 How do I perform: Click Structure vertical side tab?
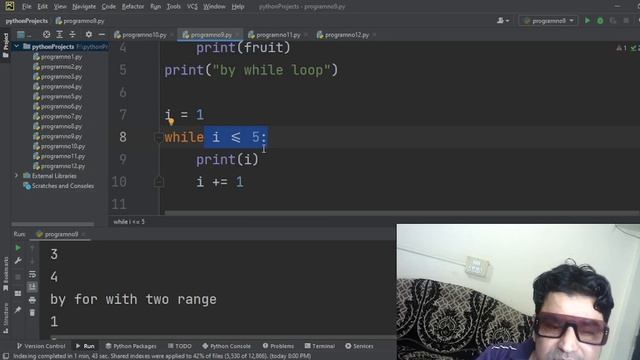pos(6,318)
